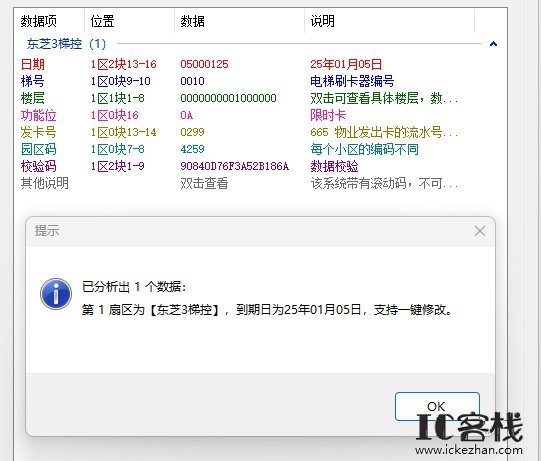Collapse the 东芝3梯控 group chevron
Viewport: 541px width, 461px height.
pos(493,44)
